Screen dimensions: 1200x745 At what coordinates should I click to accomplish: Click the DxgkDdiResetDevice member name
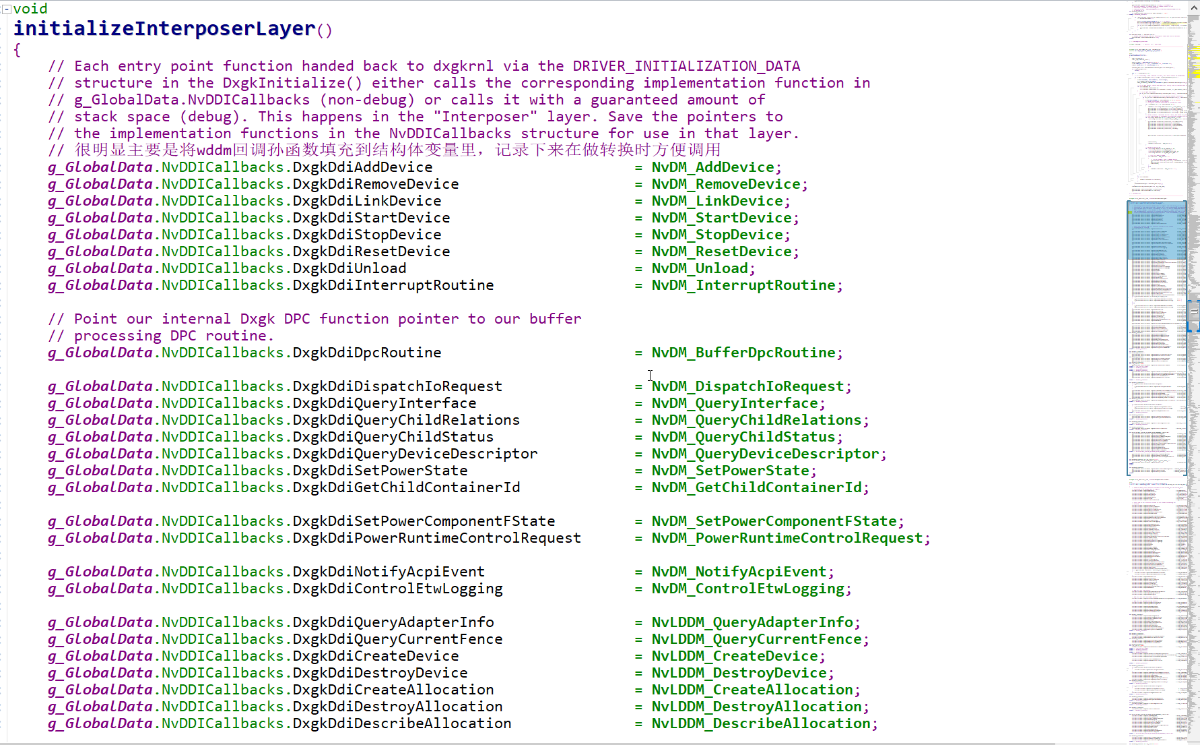coord(371,252)
